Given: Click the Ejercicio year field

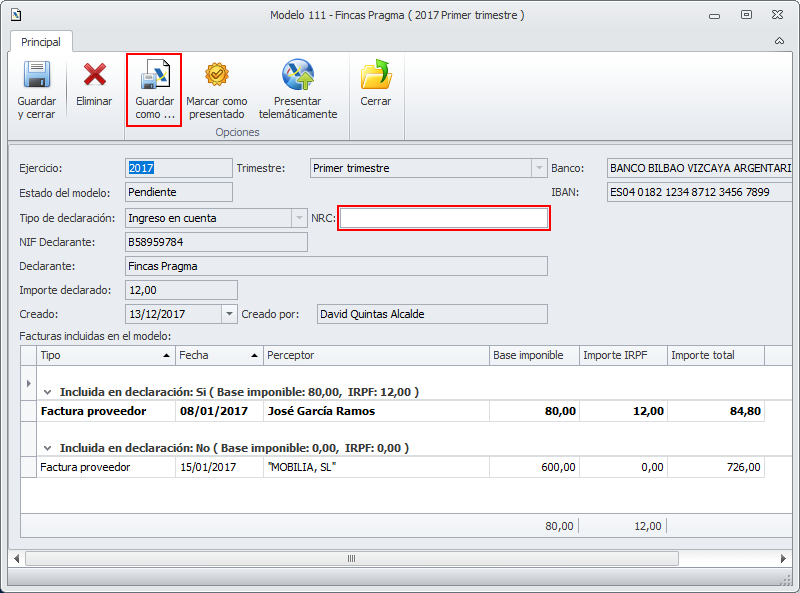Looking at the screenshot, I should click(x=178, y=168).
